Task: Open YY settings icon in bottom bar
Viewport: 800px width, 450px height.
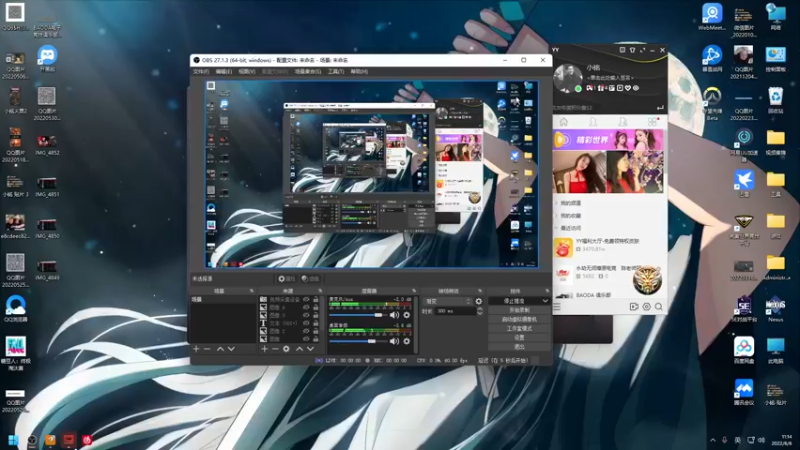Action: coord(646,307)
